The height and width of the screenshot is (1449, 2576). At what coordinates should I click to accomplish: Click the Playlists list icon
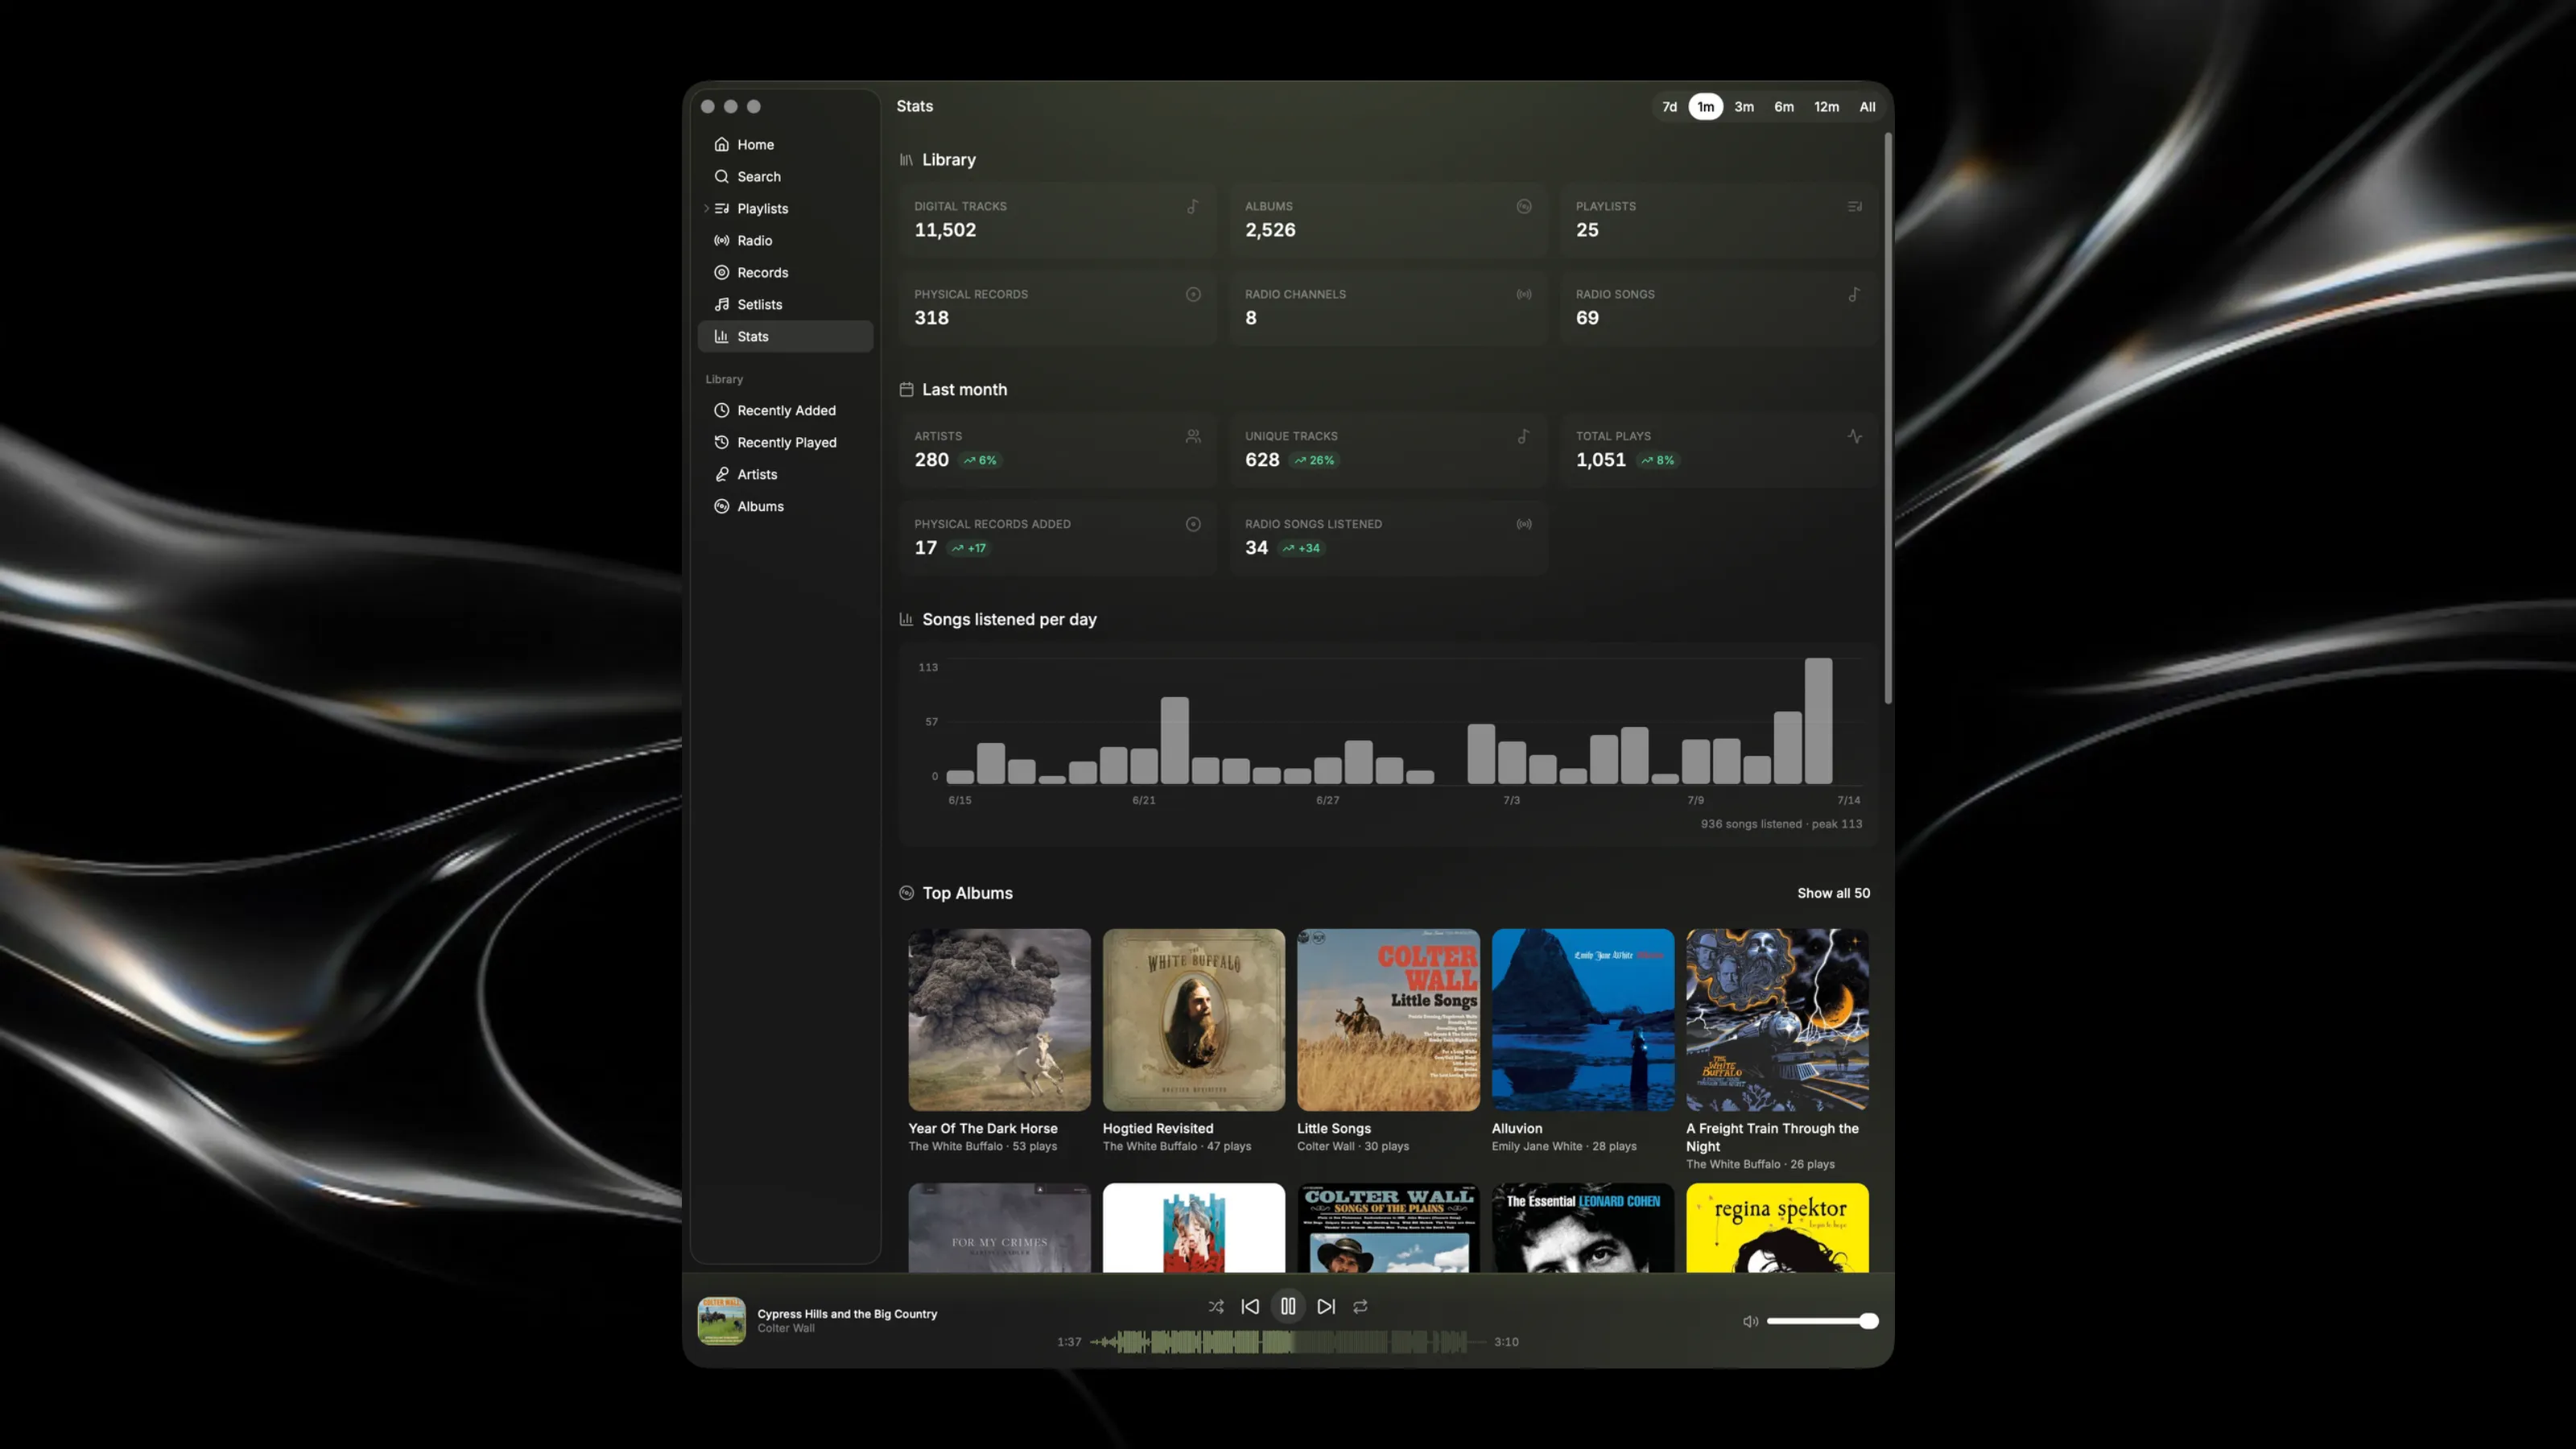(721, 209)
